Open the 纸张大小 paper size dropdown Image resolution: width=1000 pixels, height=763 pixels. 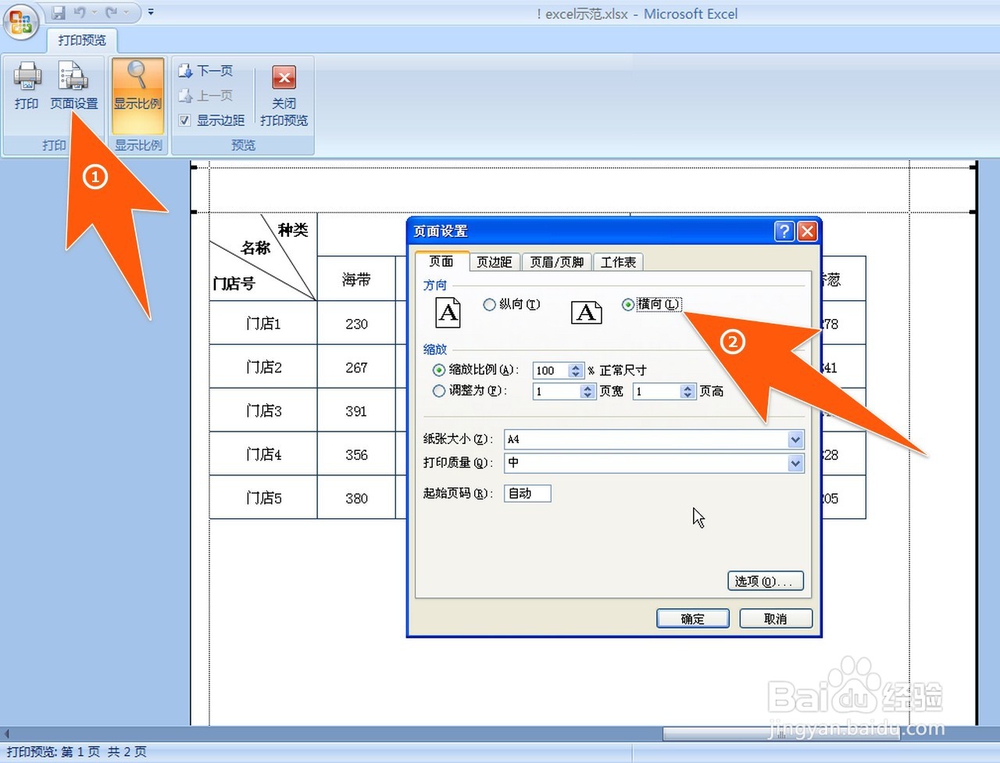(x=795, y=439)
